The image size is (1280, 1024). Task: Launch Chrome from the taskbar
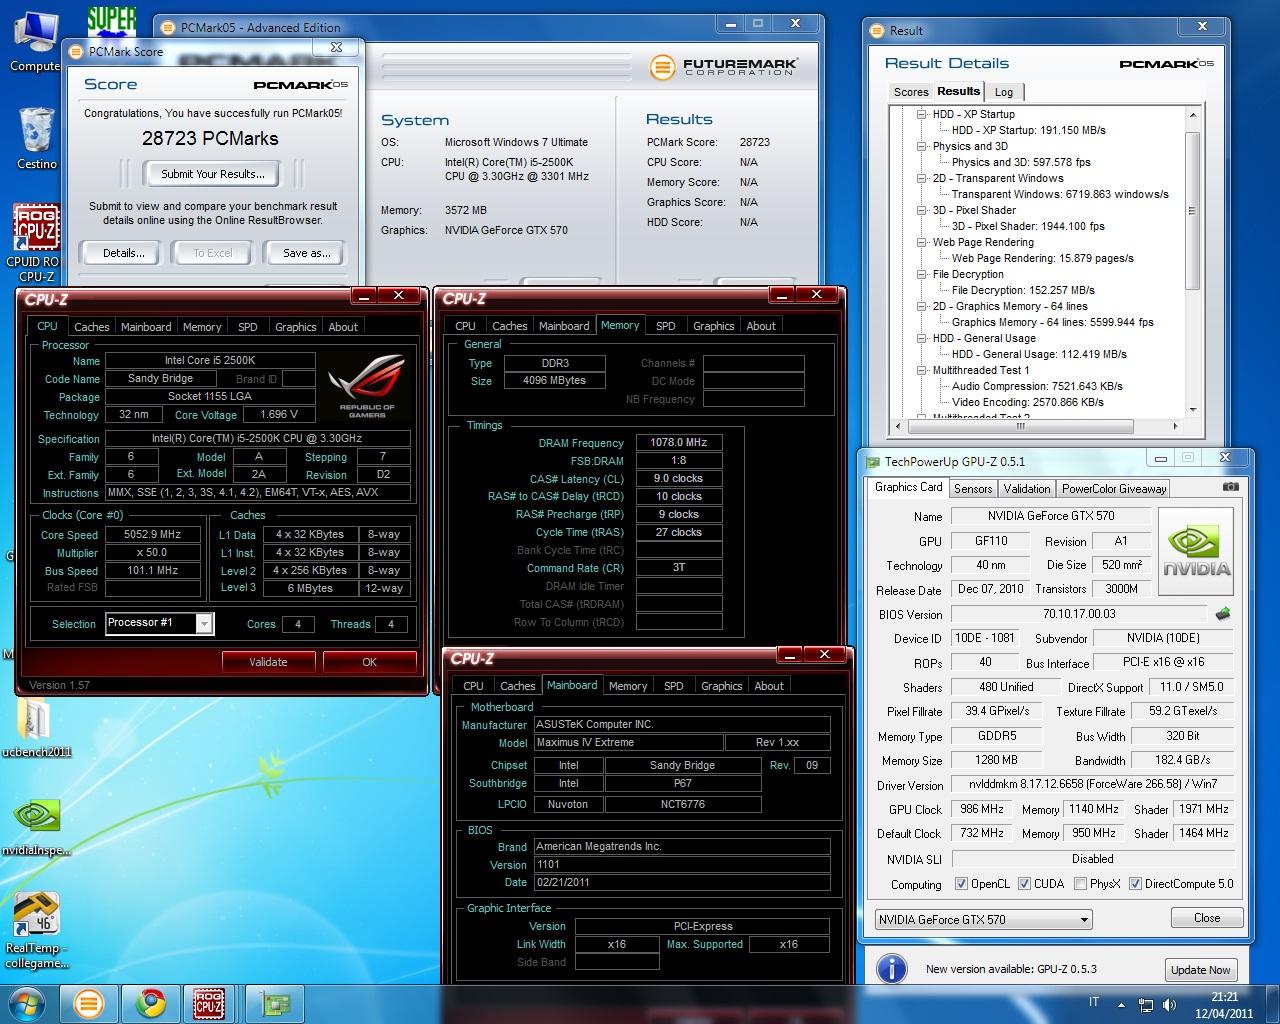click(152, 1003)
